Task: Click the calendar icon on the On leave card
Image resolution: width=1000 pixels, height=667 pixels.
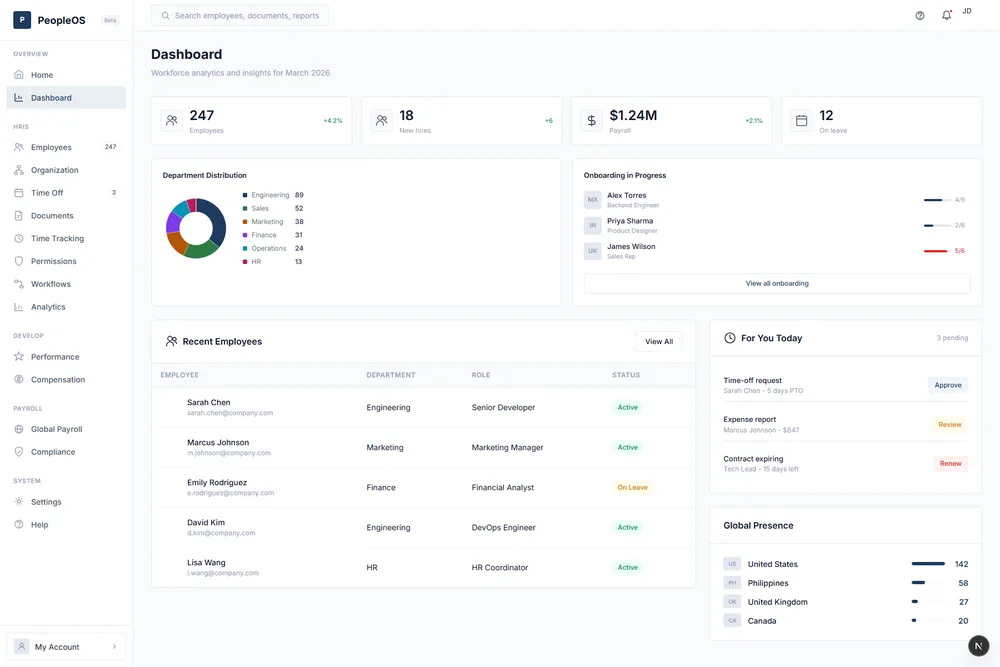Action: pos(802,120)
